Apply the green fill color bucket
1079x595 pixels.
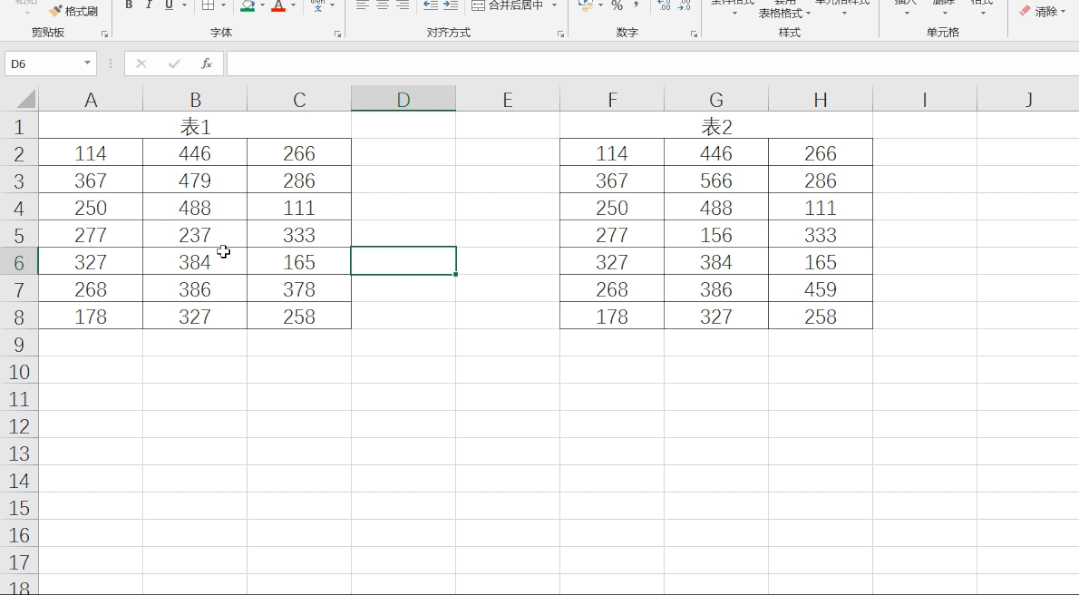click(x=248, y=6)
